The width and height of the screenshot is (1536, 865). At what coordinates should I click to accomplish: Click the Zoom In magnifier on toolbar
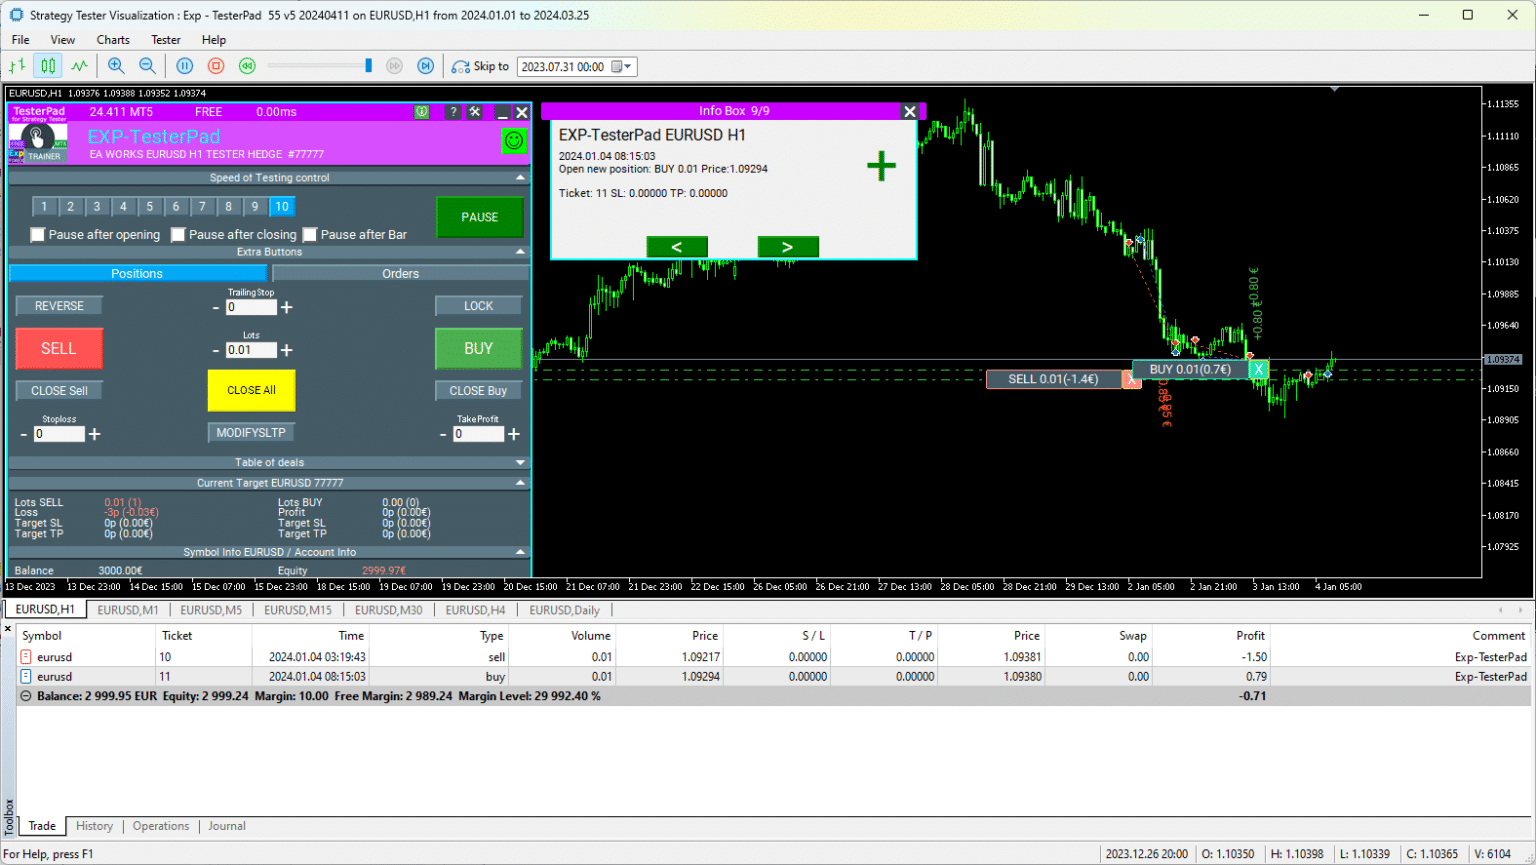coord(116,66)
